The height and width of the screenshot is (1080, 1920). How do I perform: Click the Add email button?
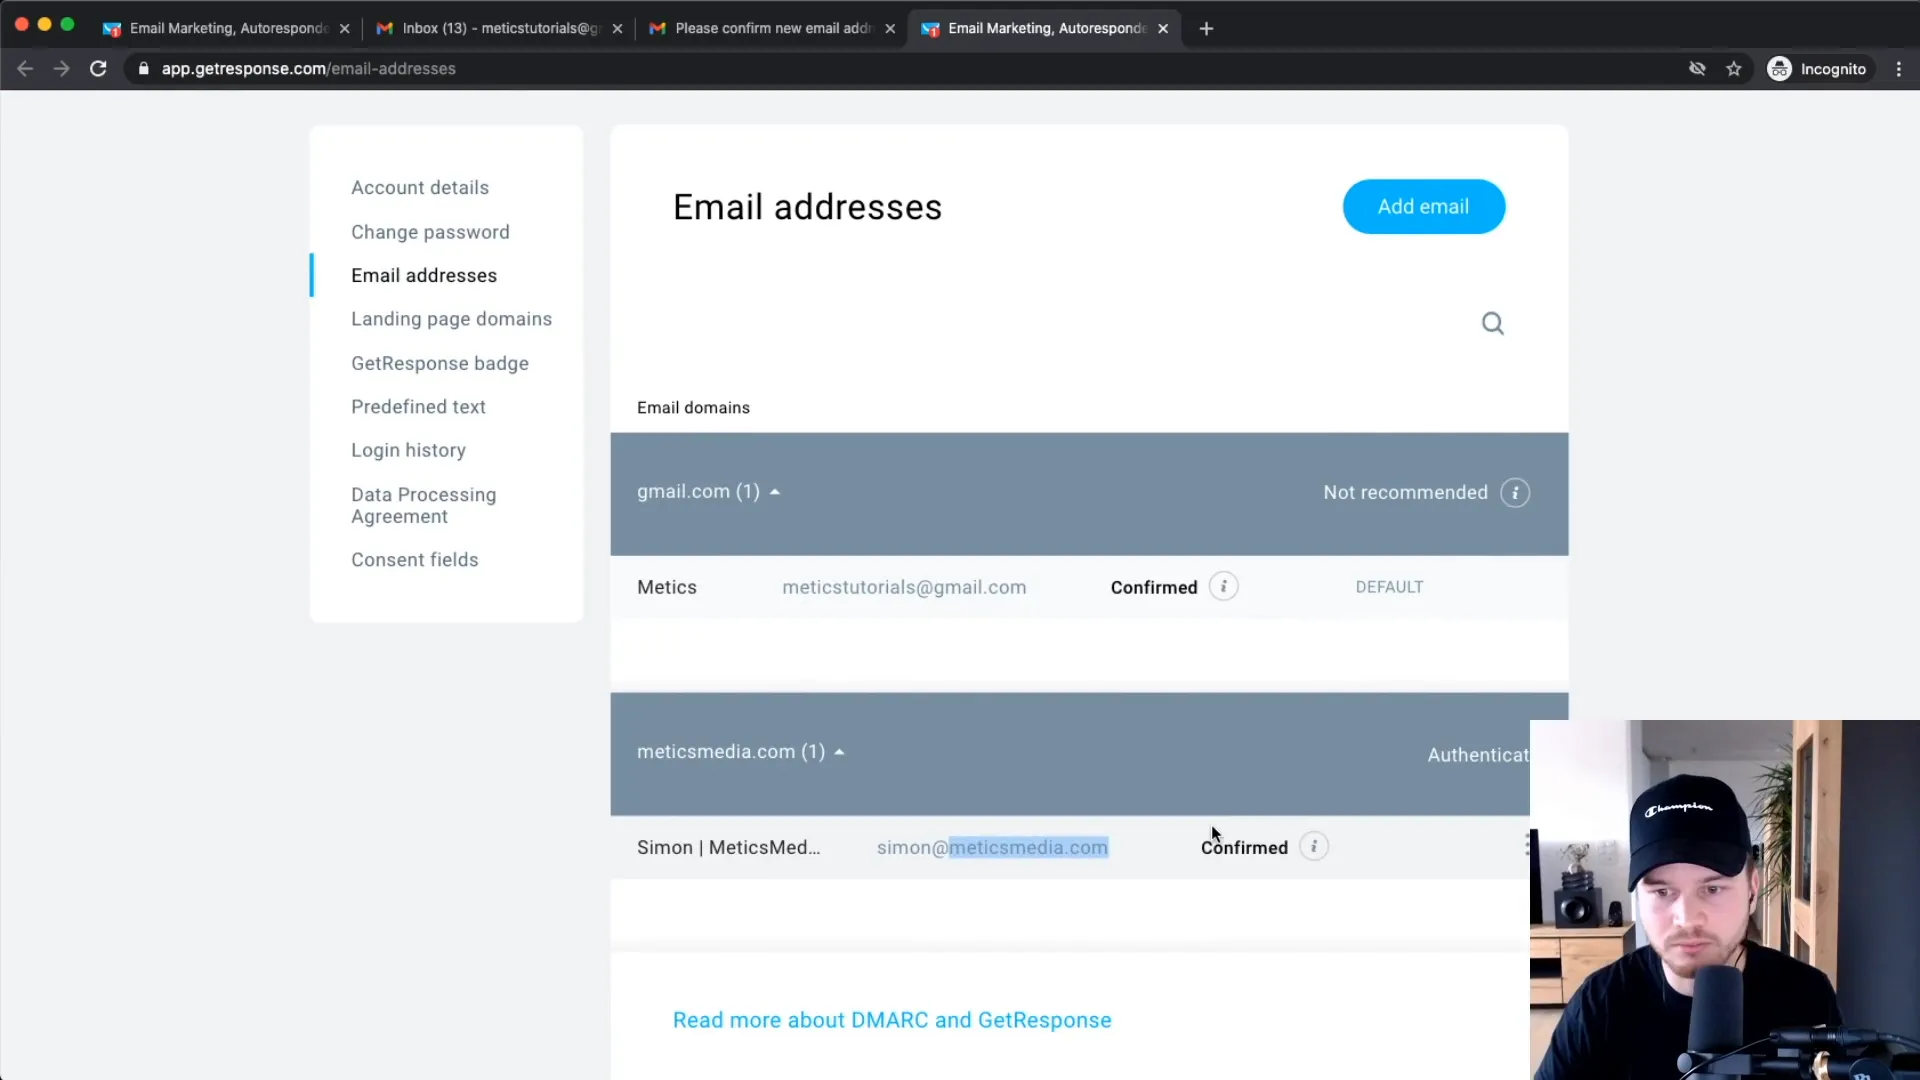click(x=1423, y=207)
